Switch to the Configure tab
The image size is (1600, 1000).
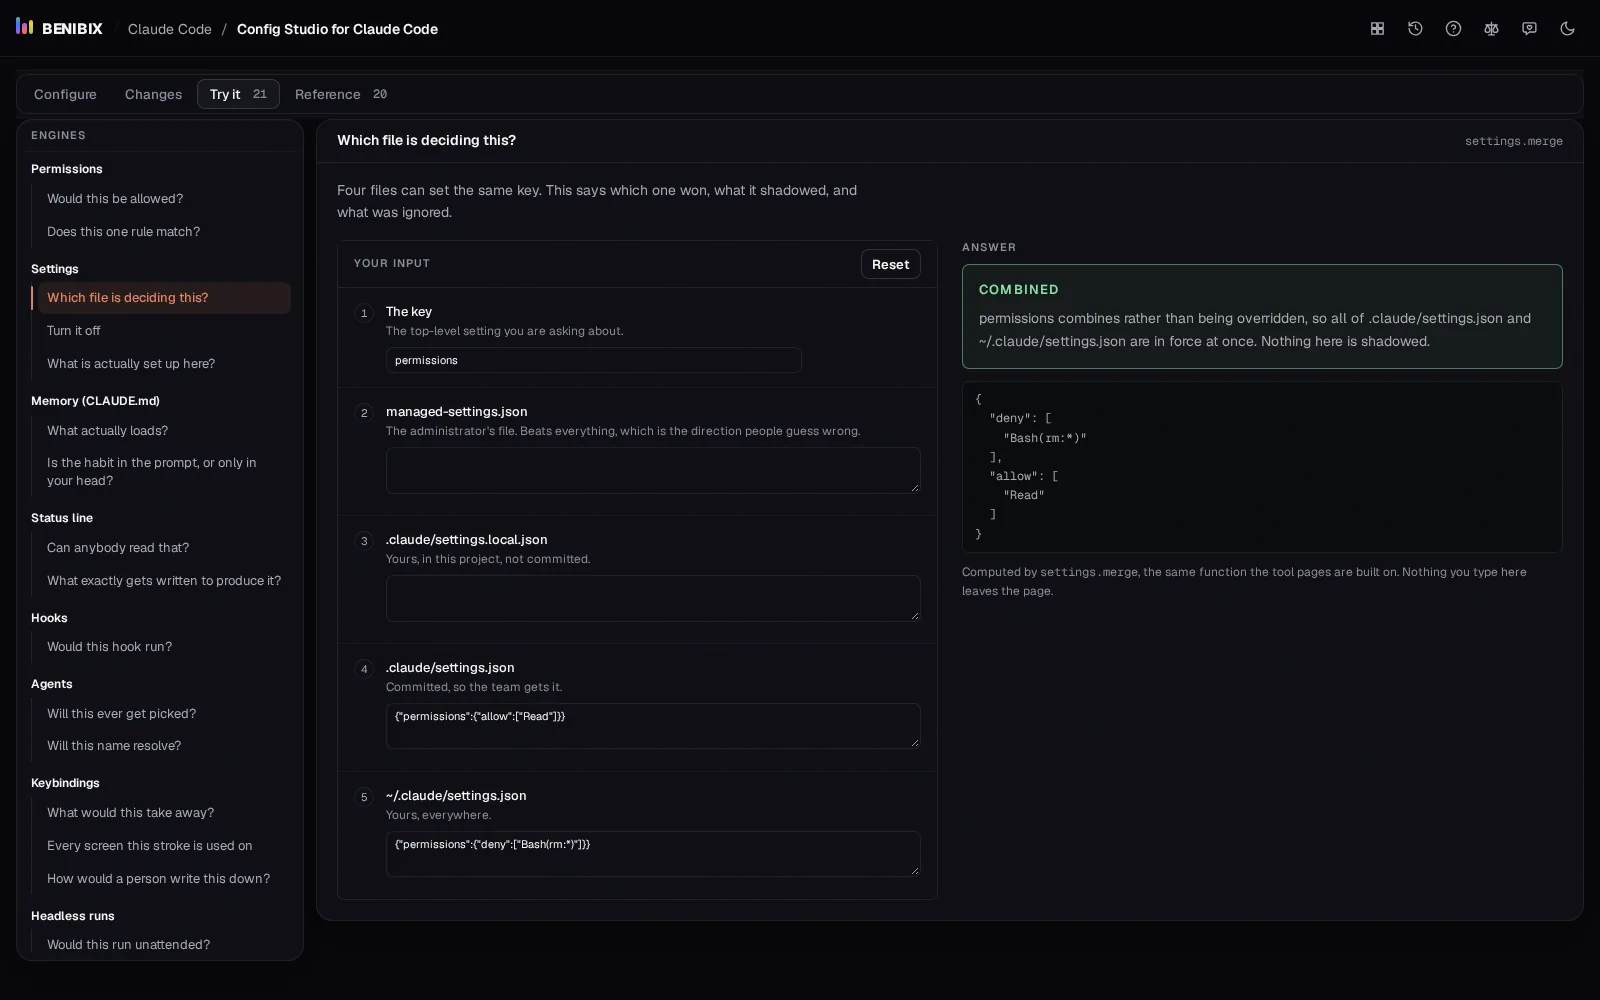65,94
